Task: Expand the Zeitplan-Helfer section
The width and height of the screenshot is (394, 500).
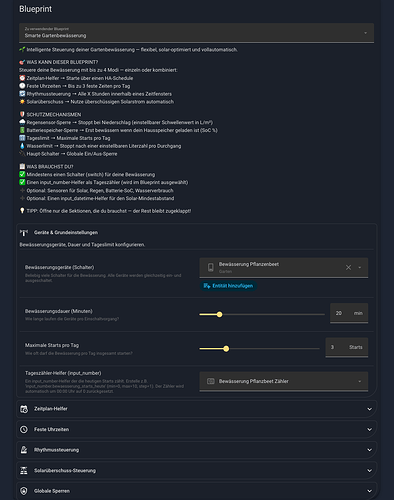Action: click(196, 409)
